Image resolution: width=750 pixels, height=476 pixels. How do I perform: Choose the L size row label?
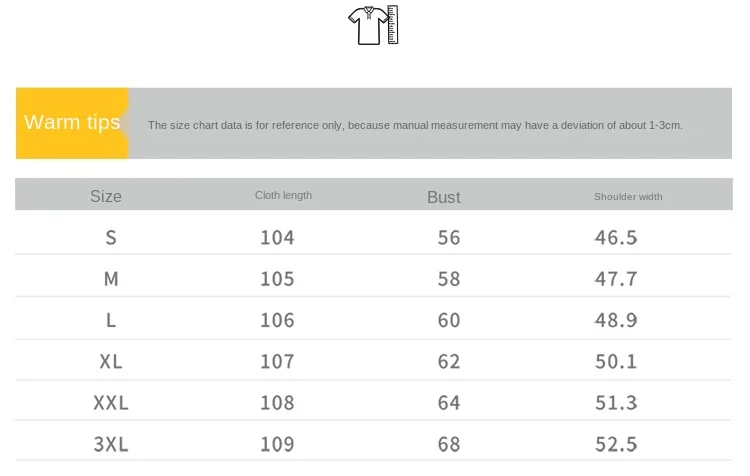(111, 320)
